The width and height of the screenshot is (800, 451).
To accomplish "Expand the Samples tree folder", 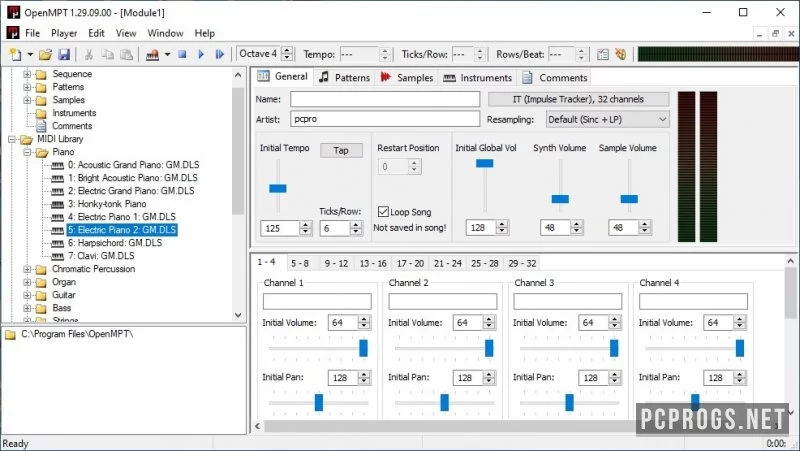I will (27, 100).
